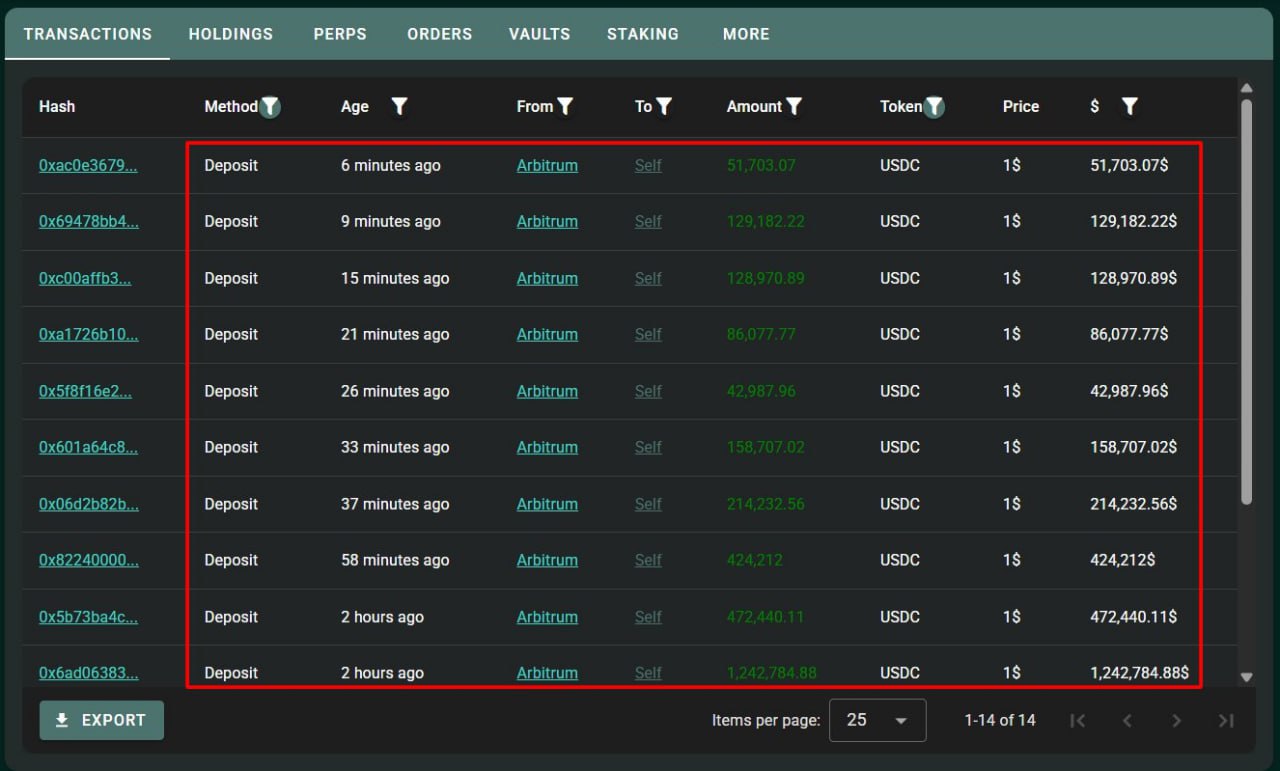The image size is (1280, 771).
Task: Go to previous page arrow
Action: 1127,721
